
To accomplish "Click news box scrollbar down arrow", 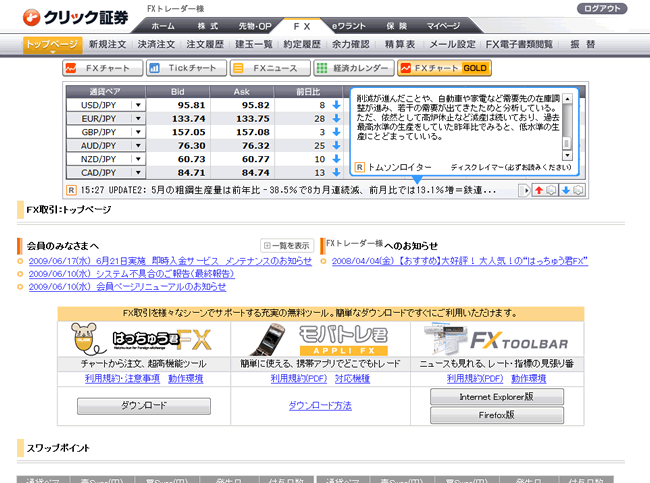I will tap(567, 155).
